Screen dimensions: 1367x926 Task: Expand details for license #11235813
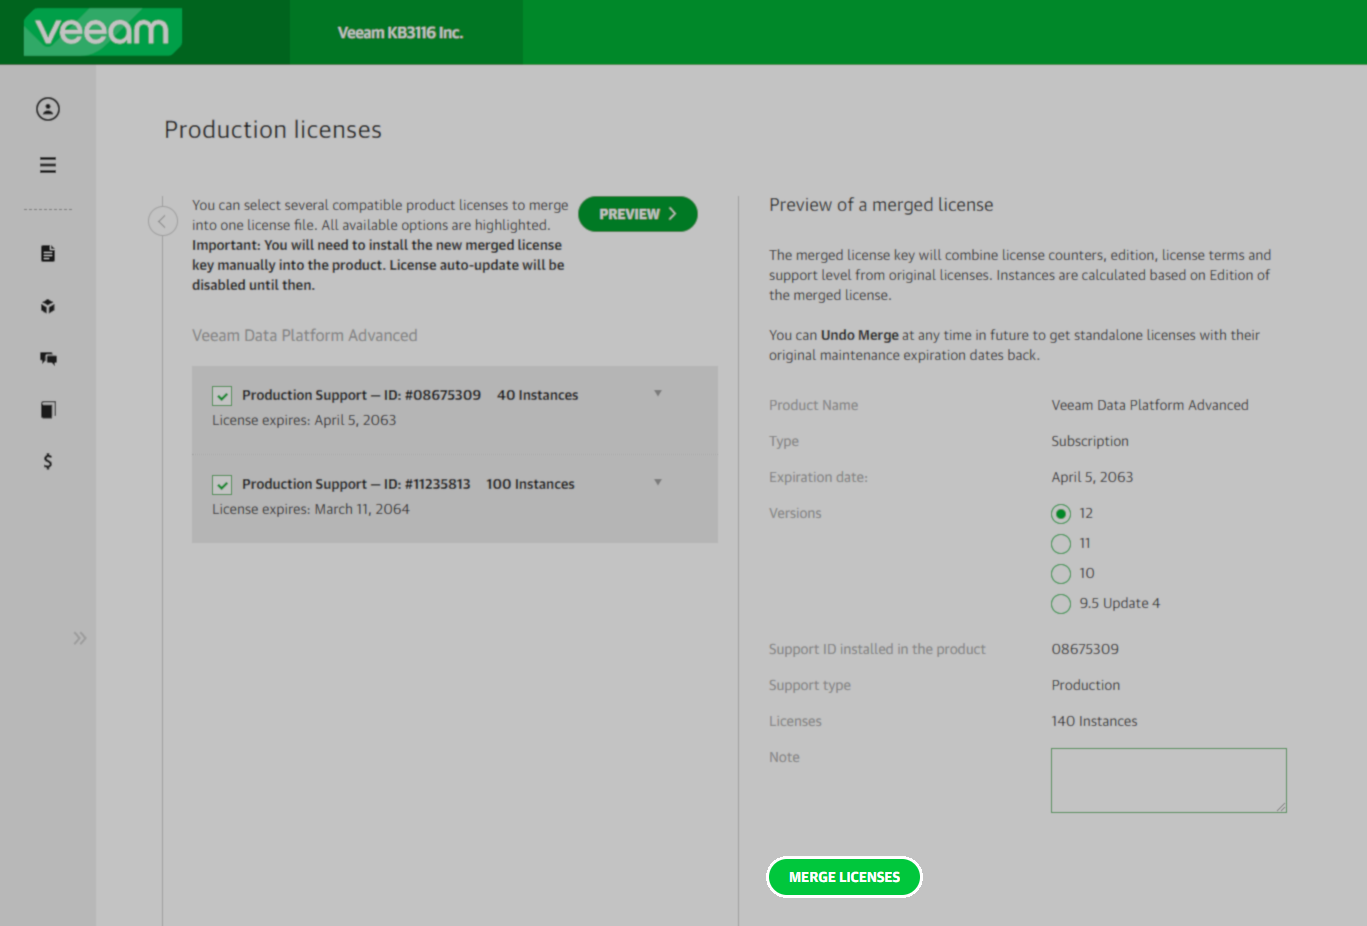pyautogui.click(x=658, y=482)
